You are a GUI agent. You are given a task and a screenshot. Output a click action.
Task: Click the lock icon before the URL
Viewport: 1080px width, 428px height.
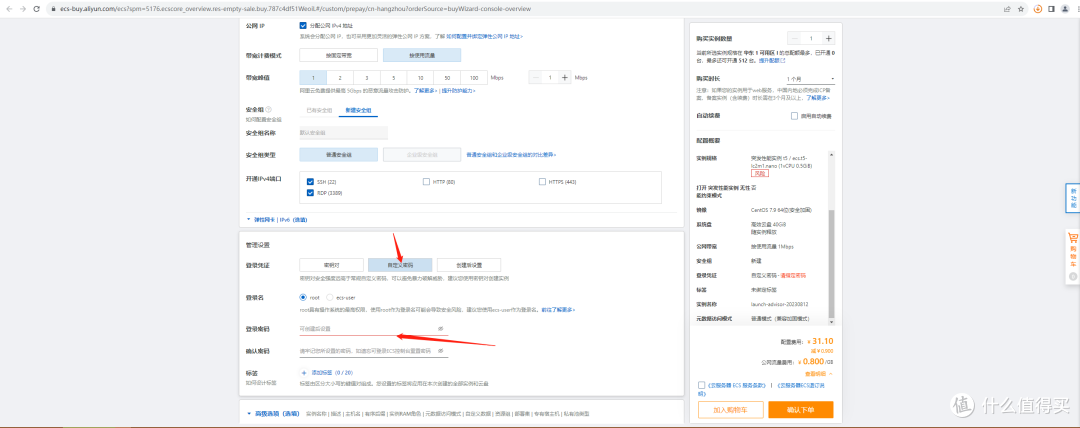pyautogui.click(x=54, y=9)
